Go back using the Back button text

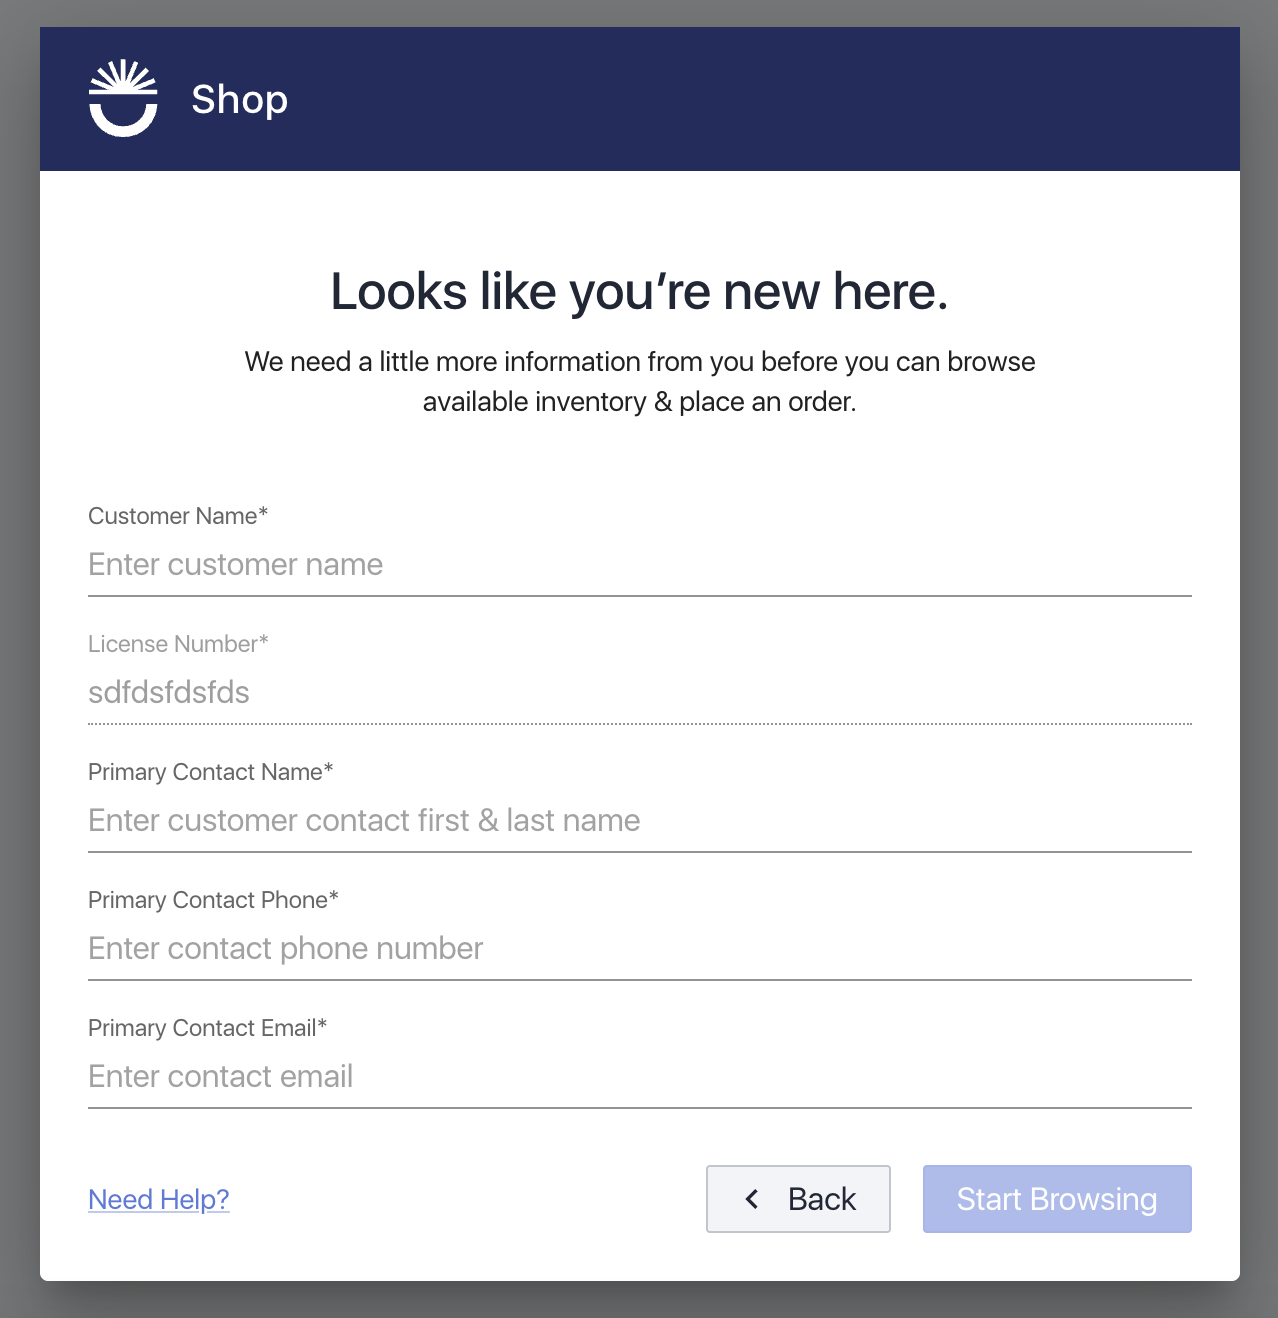(822, 1199)
